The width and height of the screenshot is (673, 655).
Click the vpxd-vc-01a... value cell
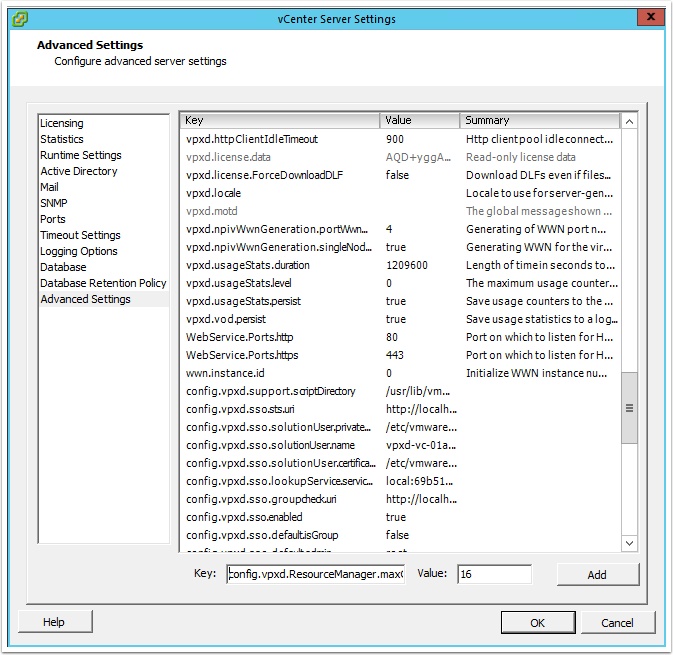[421, 446]
